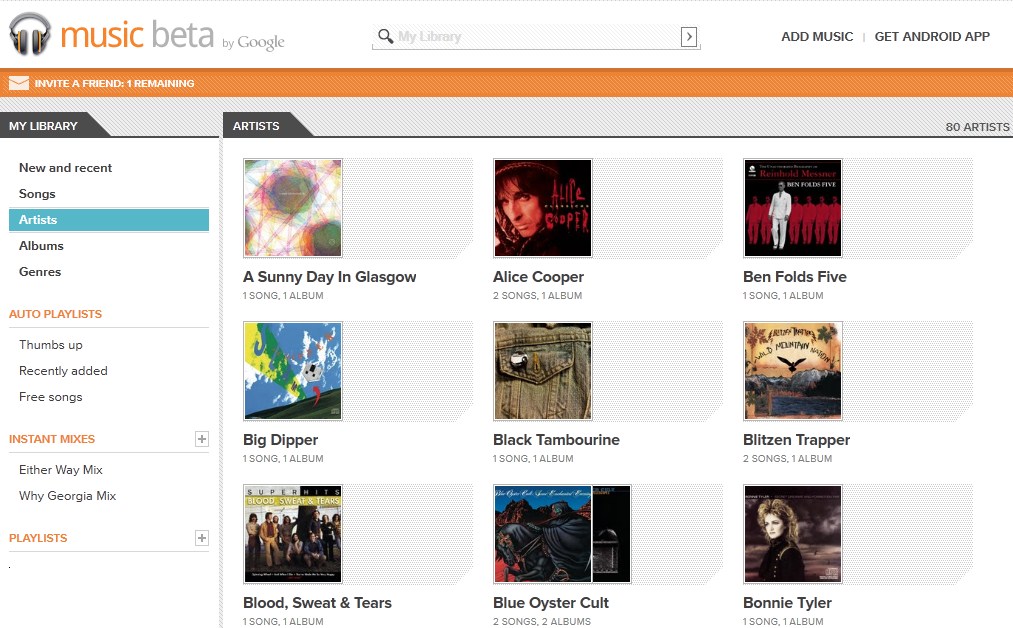
Task: Click the INSTANT MIXES section heading
Action: 52,439
